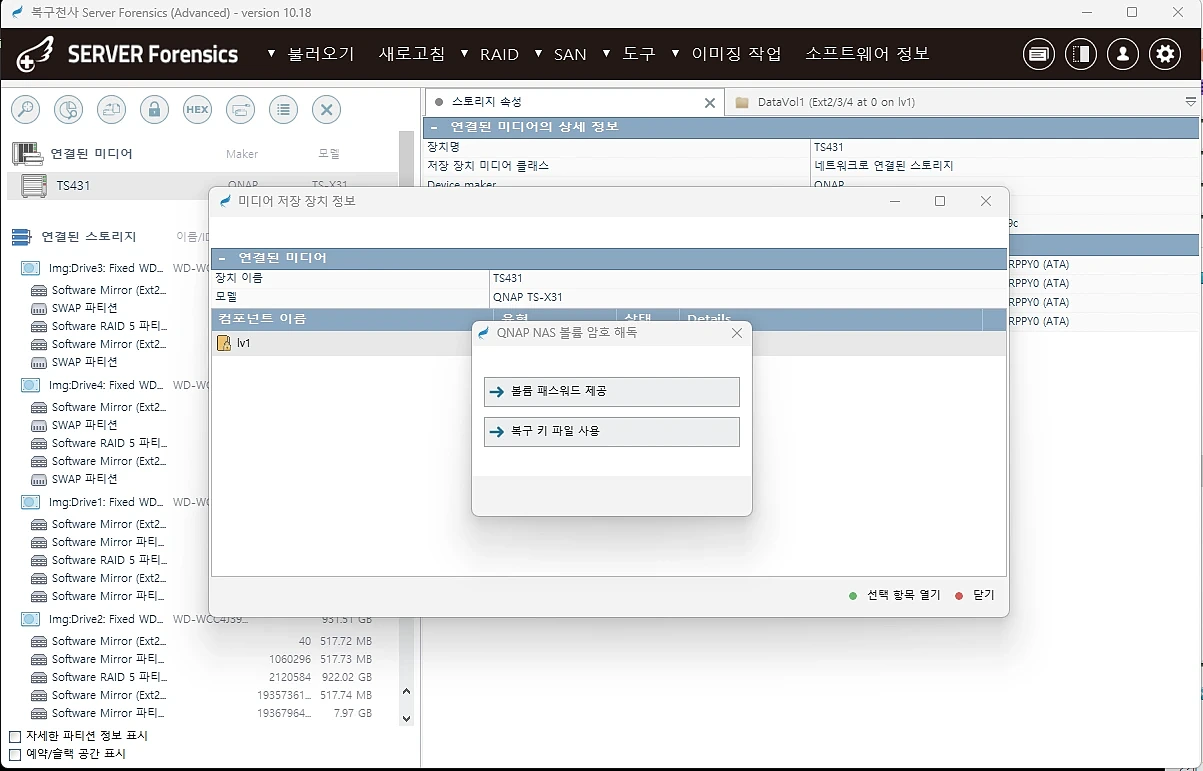Click the 컴포넌트 이름 column header
The height and width of the screenshot is (771, 1203).
click(x=351, y=319)
